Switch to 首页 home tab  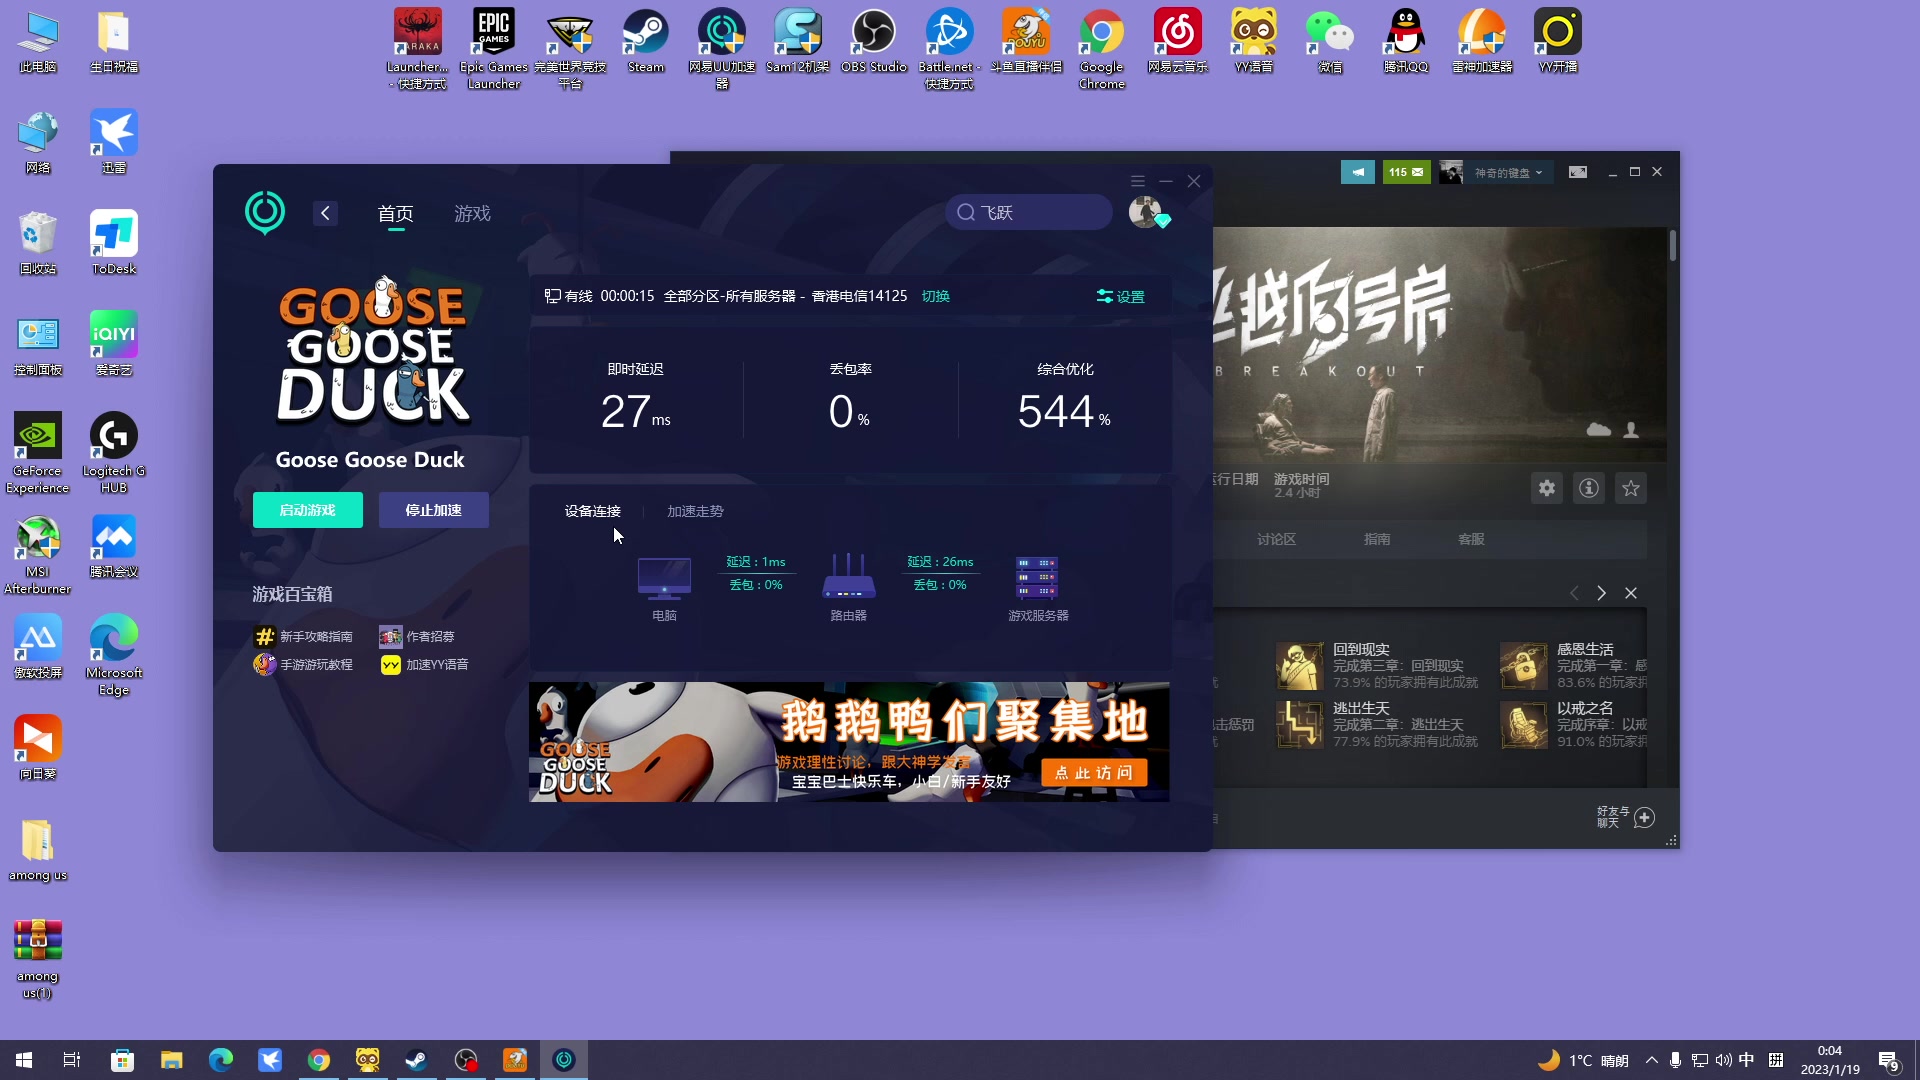point(395,213)
